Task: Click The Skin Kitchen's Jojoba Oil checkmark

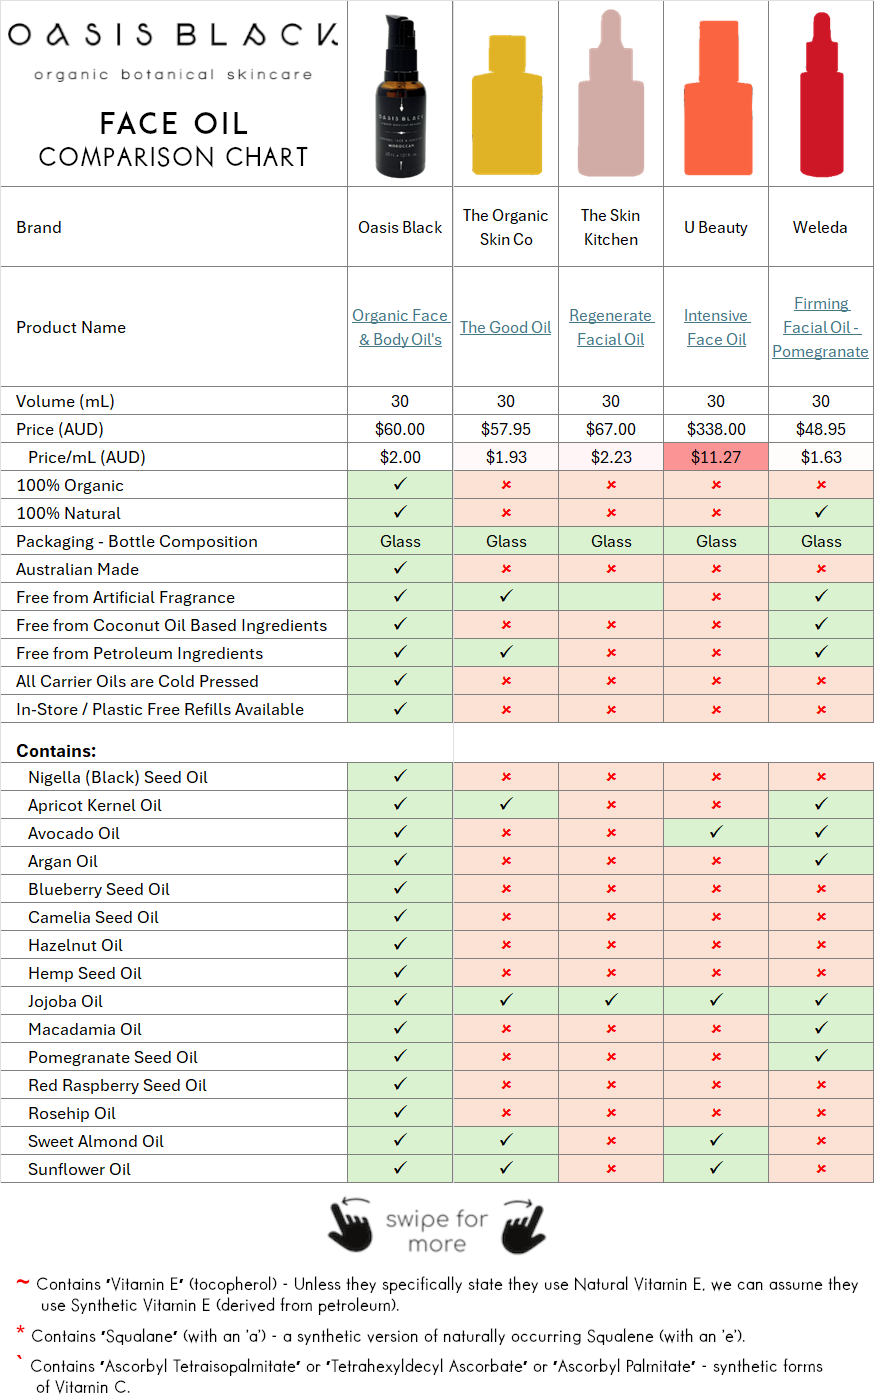Action: coord(611,1000)
